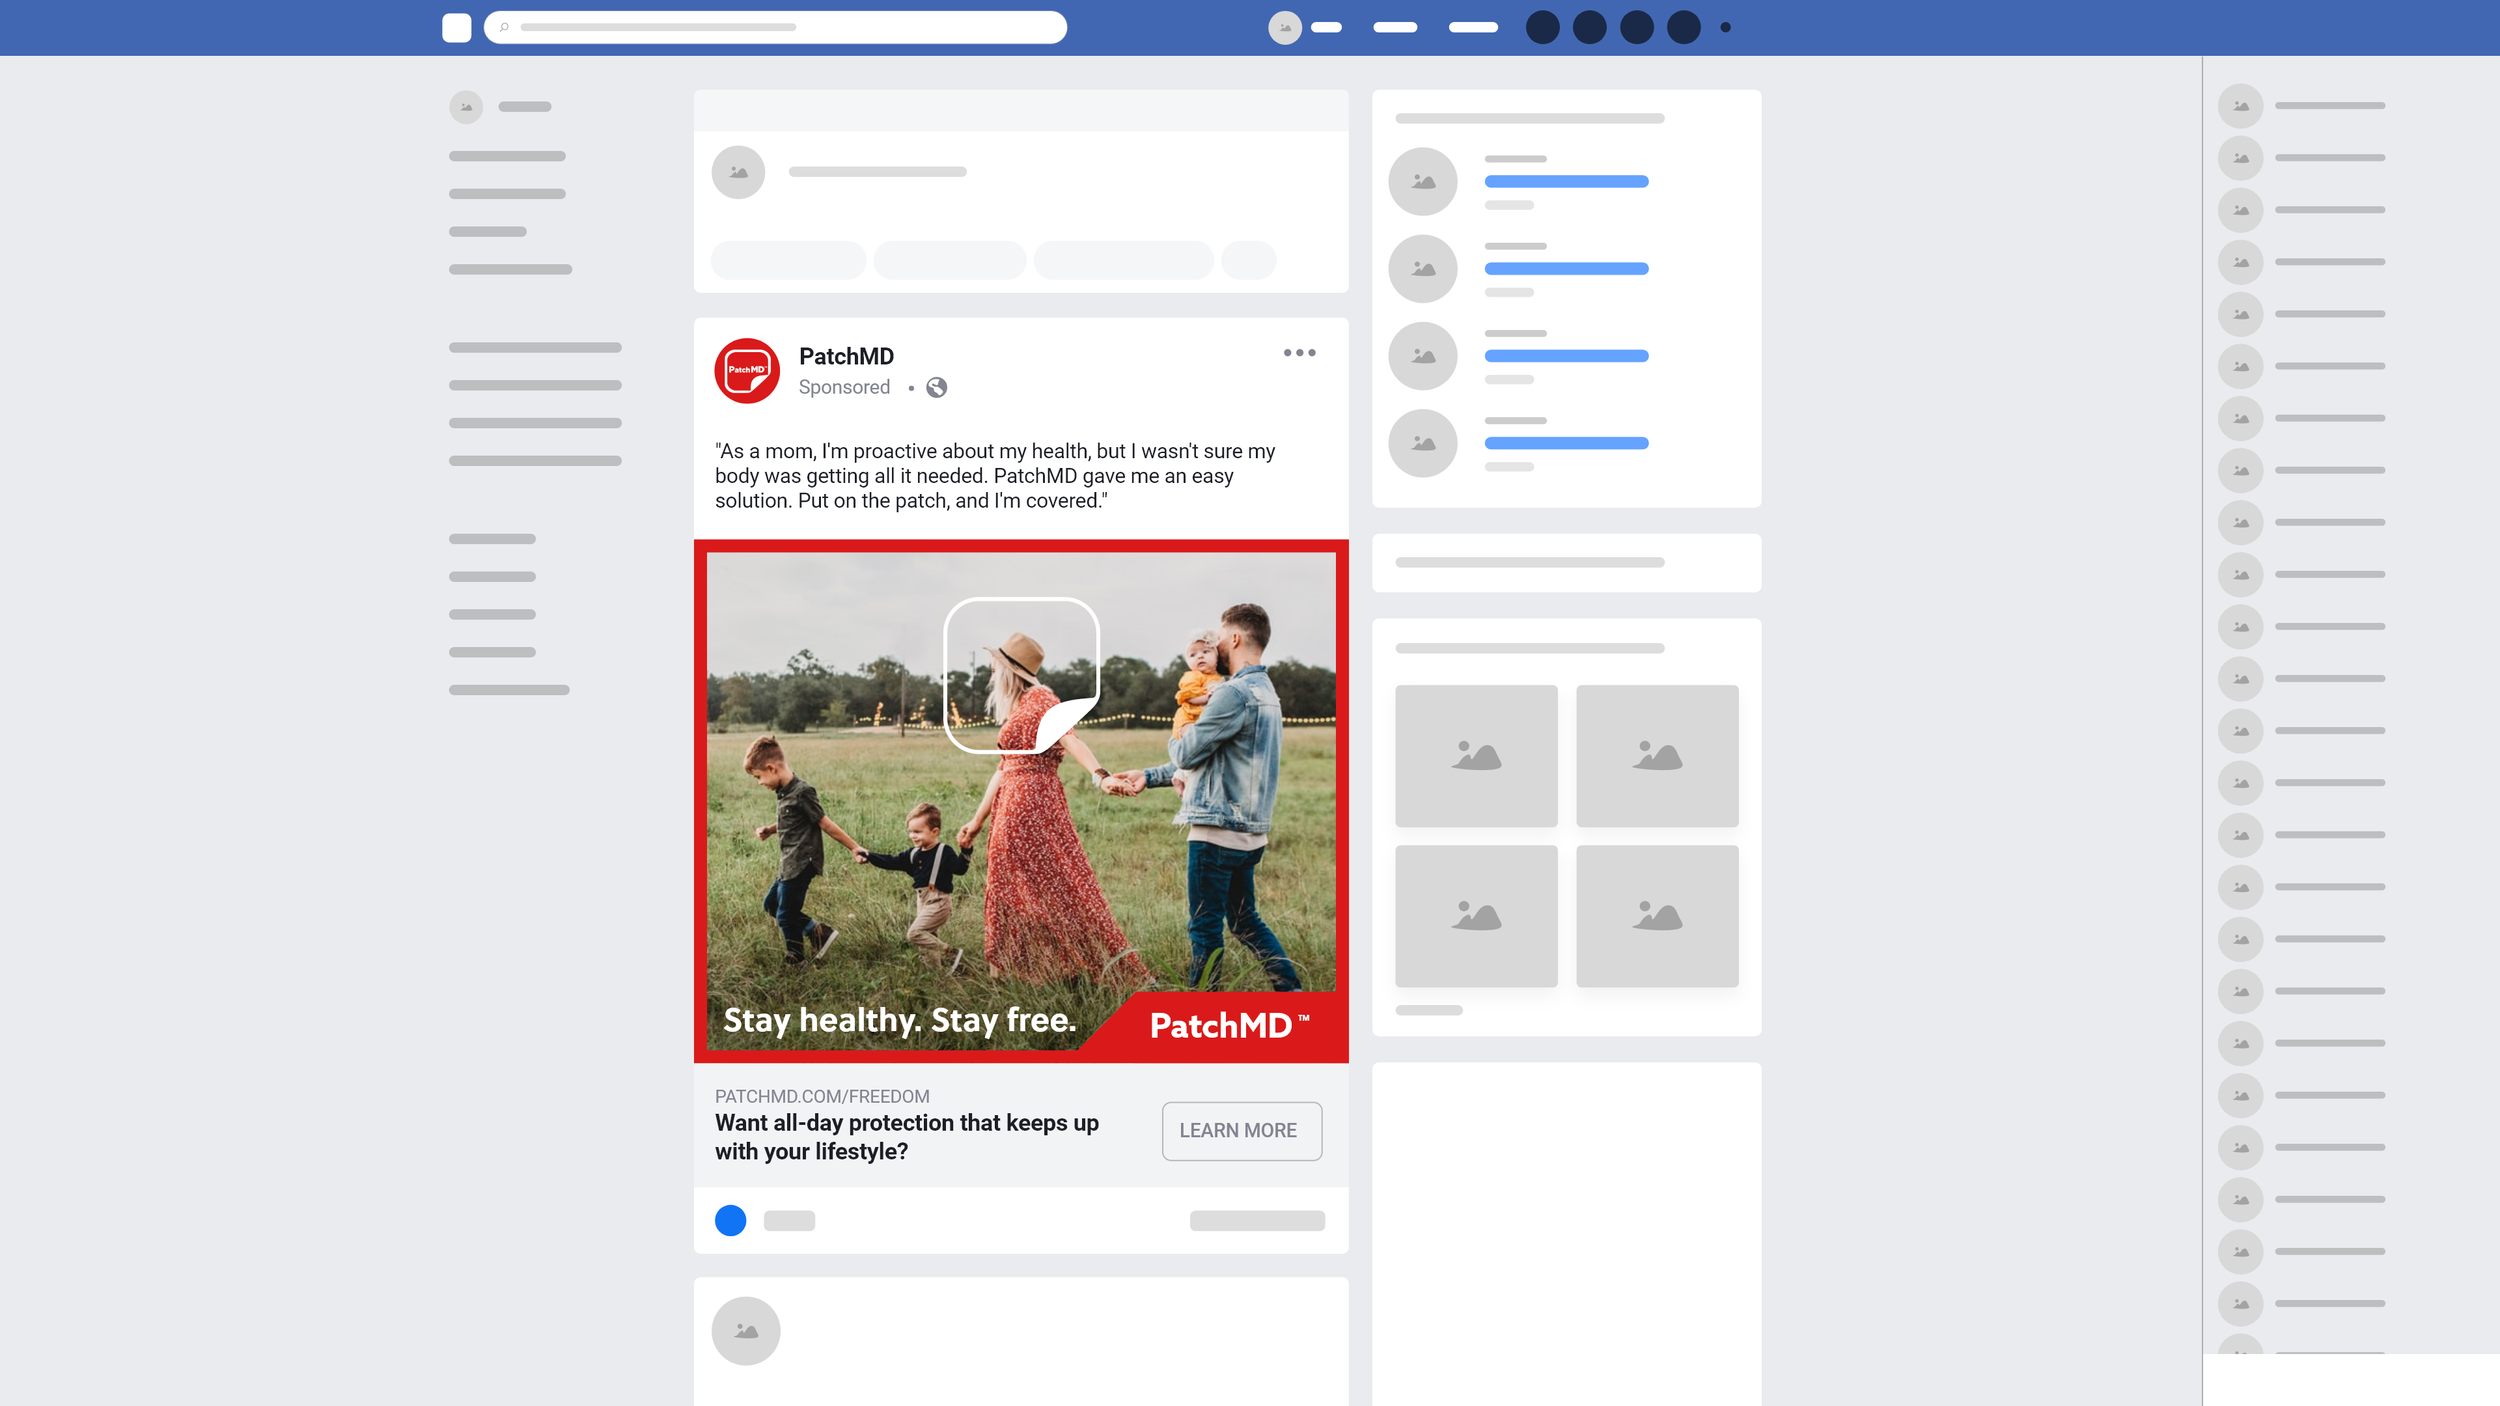Click the first contact avatar in right sidebar
Image resolution: width=2500 pixels, height=1406 pixels.
pyautogui.click(x=2240, y=106)
